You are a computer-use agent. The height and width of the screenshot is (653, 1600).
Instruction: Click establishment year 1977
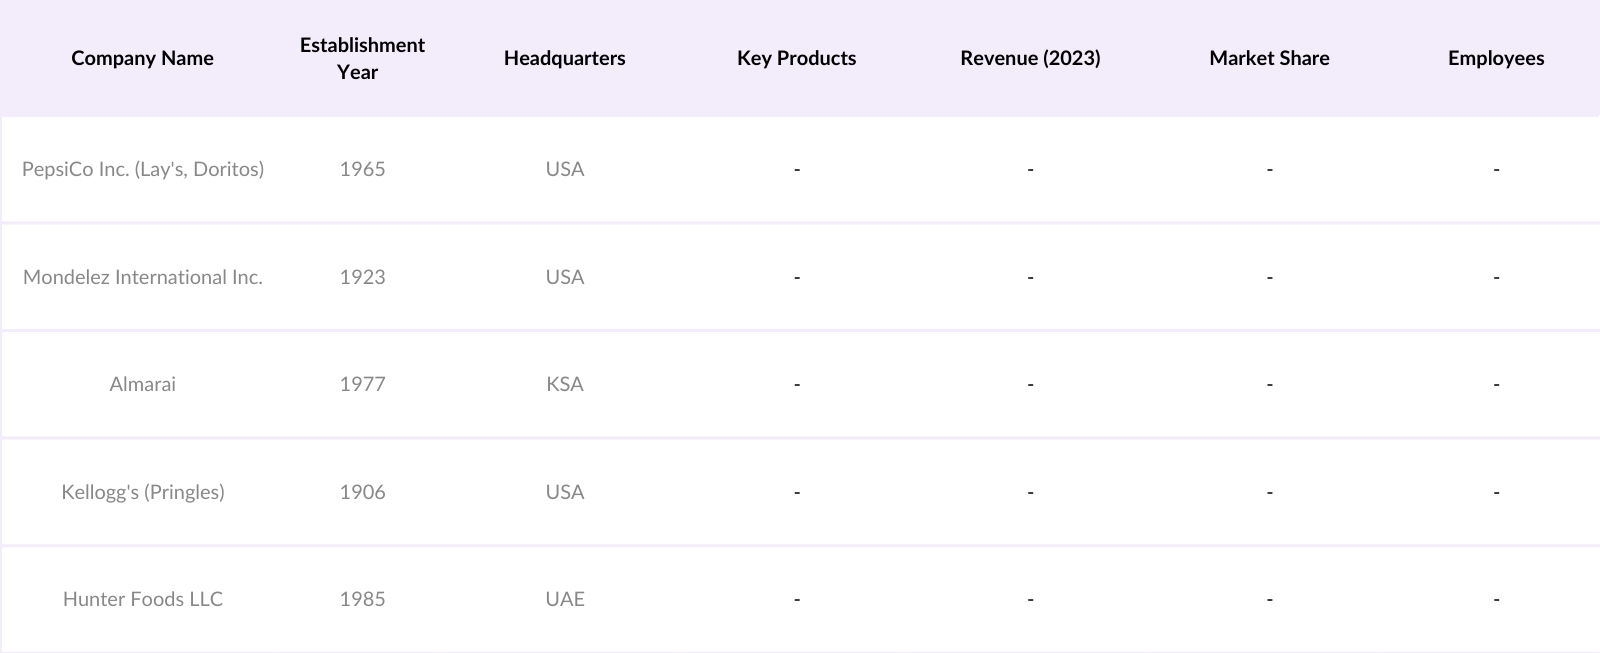362,384
